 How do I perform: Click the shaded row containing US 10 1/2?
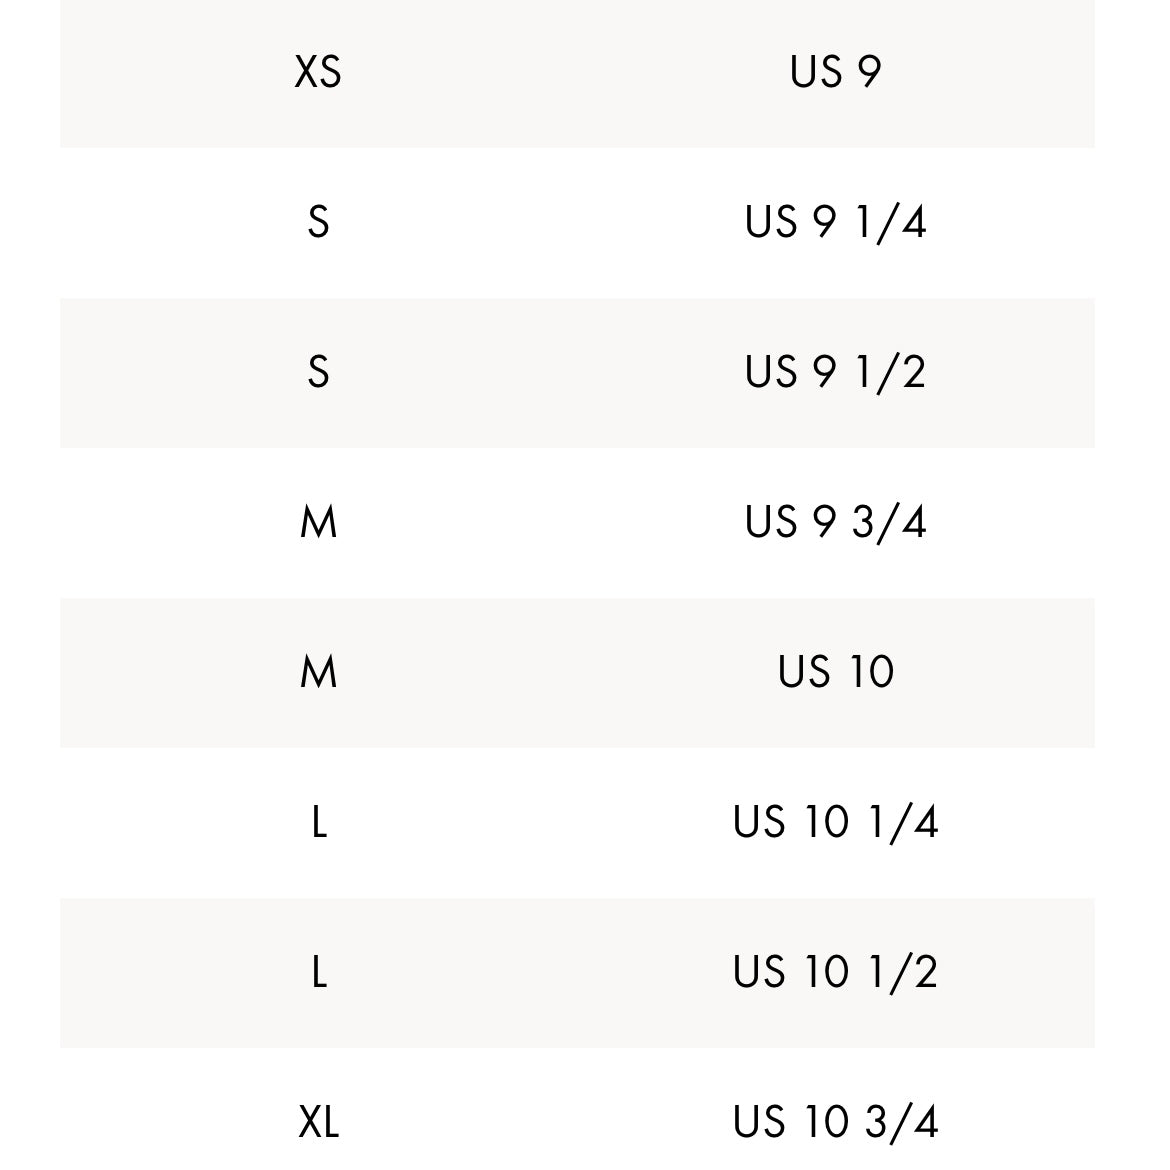point(577,1010)
